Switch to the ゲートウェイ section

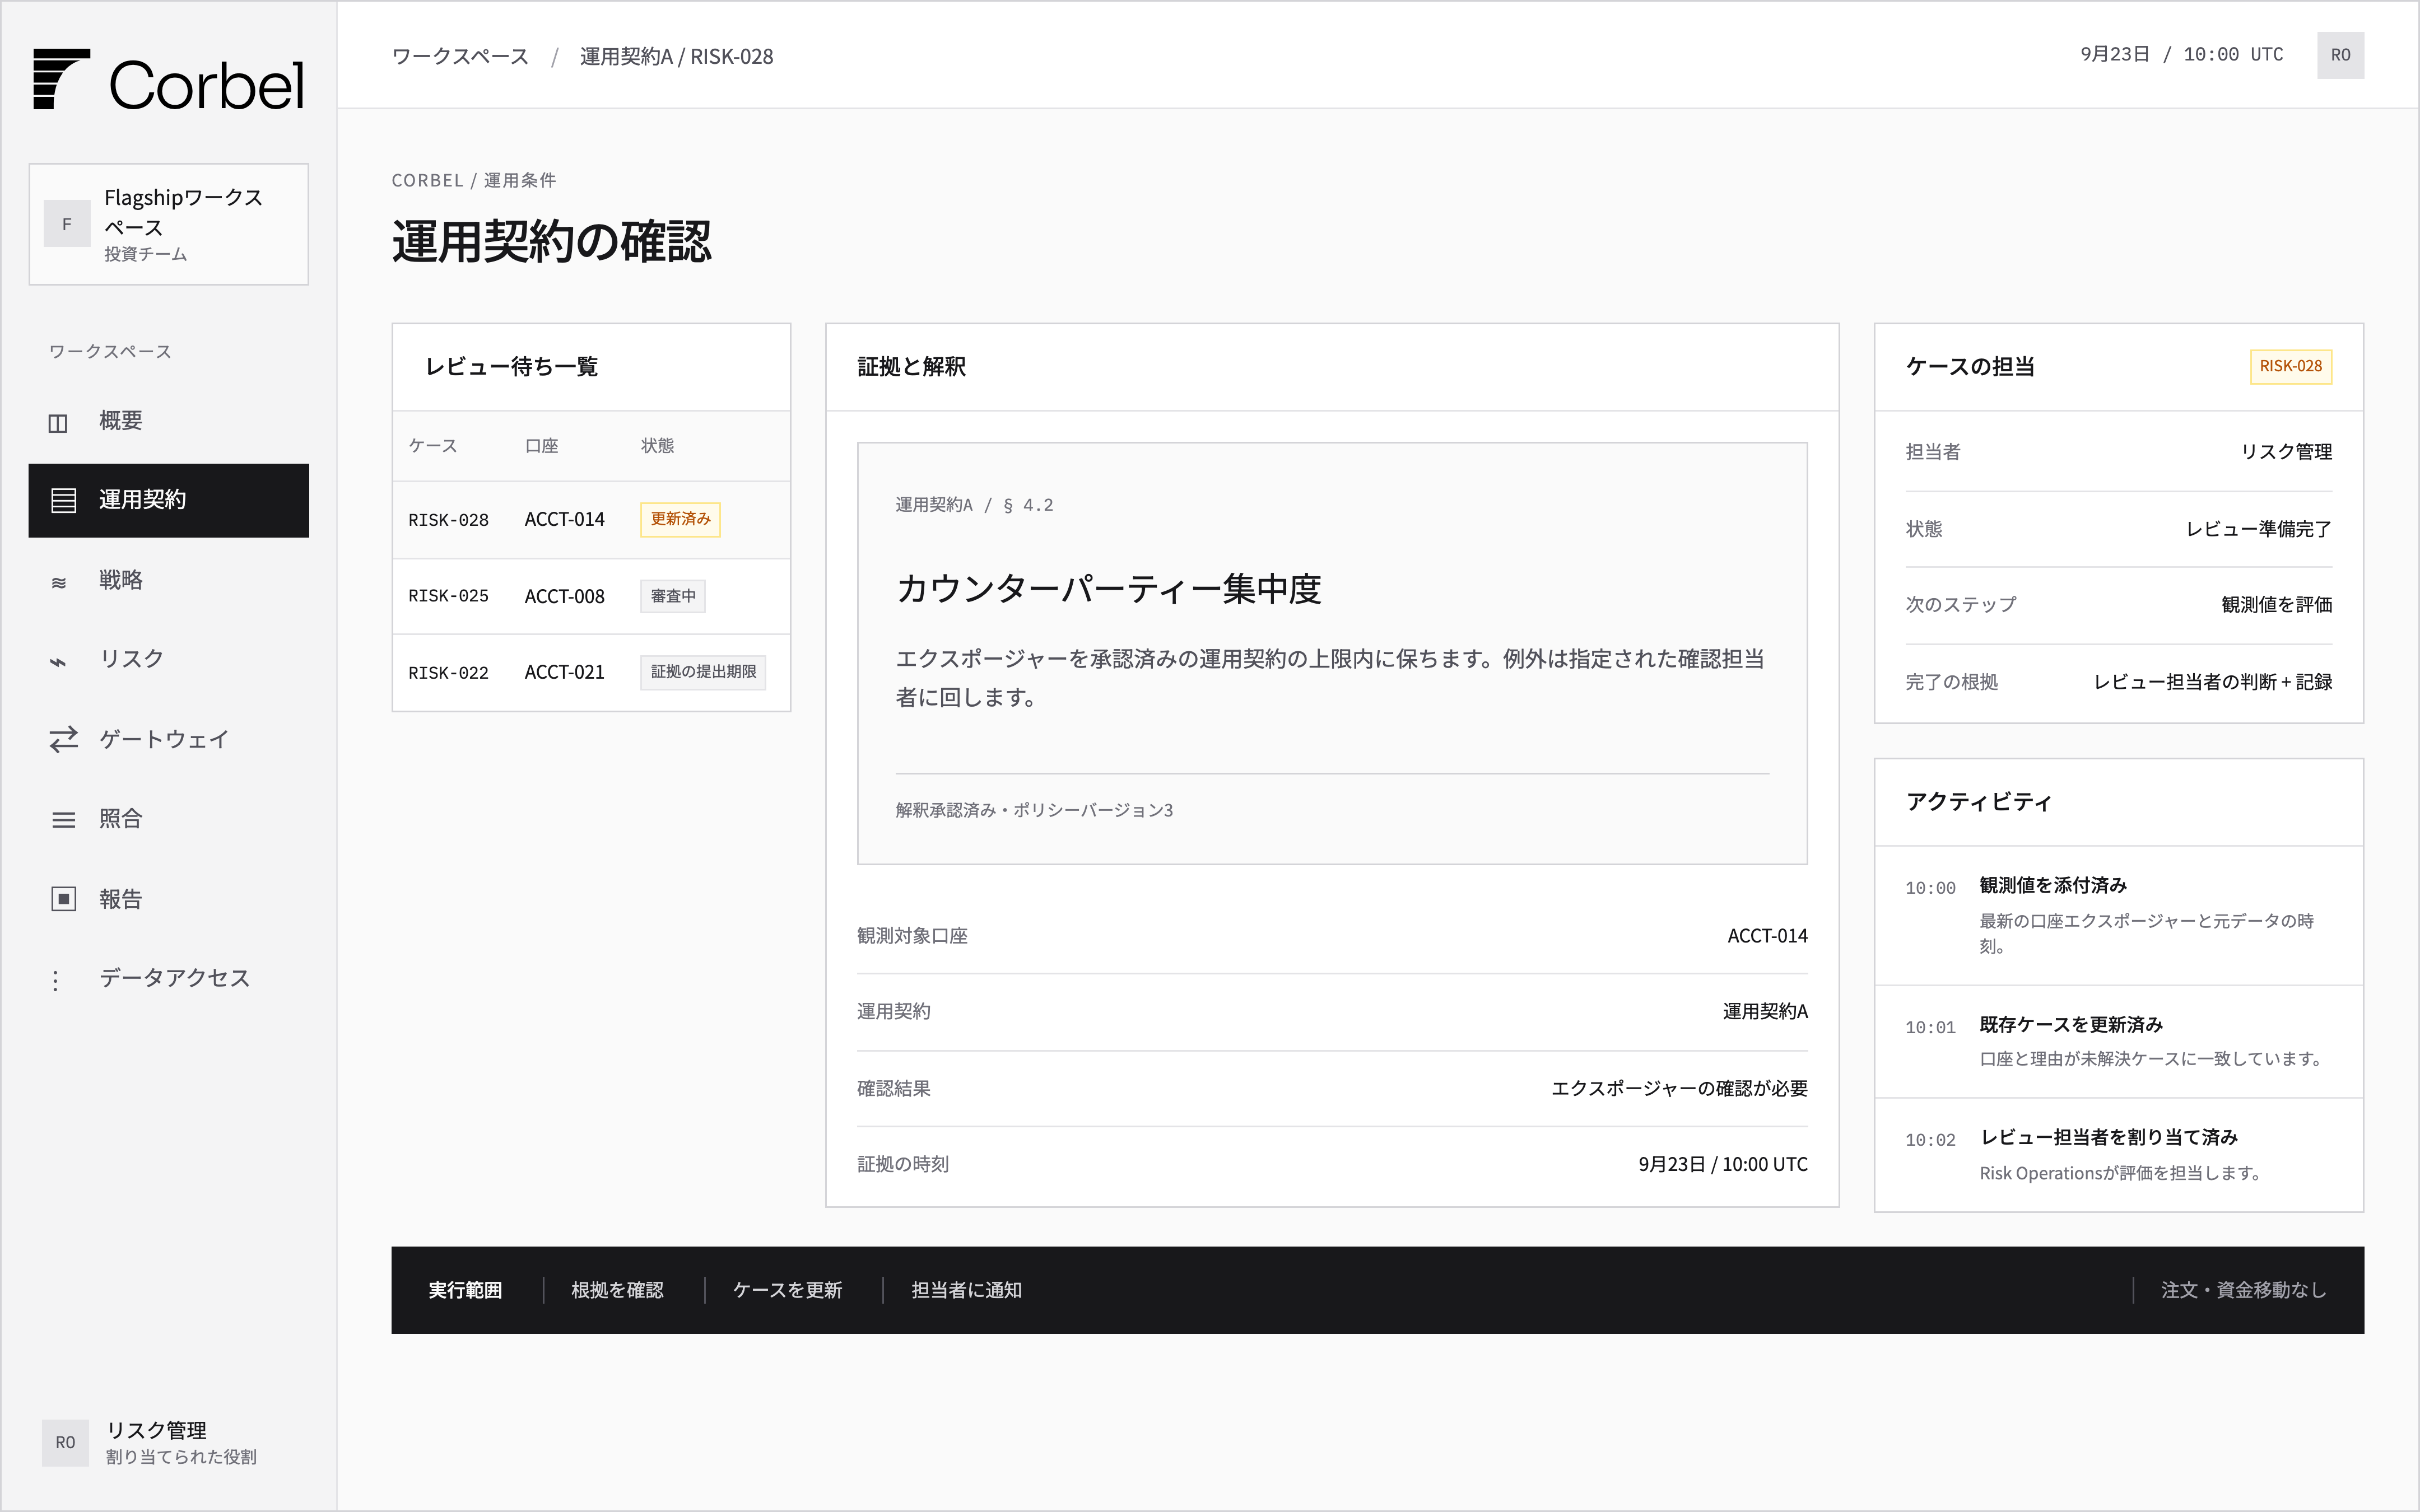(168, 739)
